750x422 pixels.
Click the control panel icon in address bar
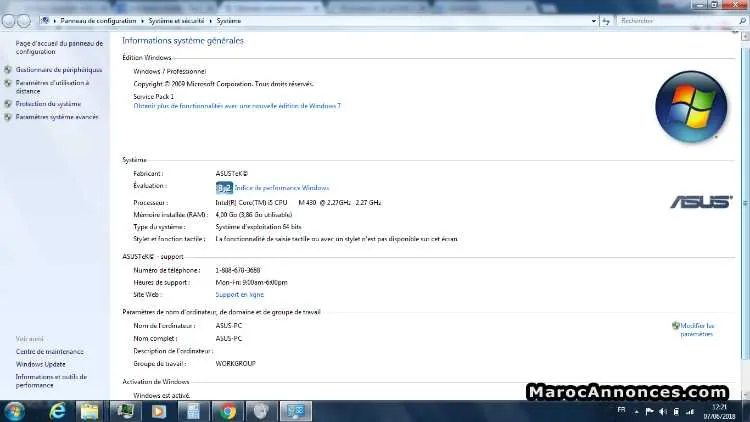(x=44, y=21)
